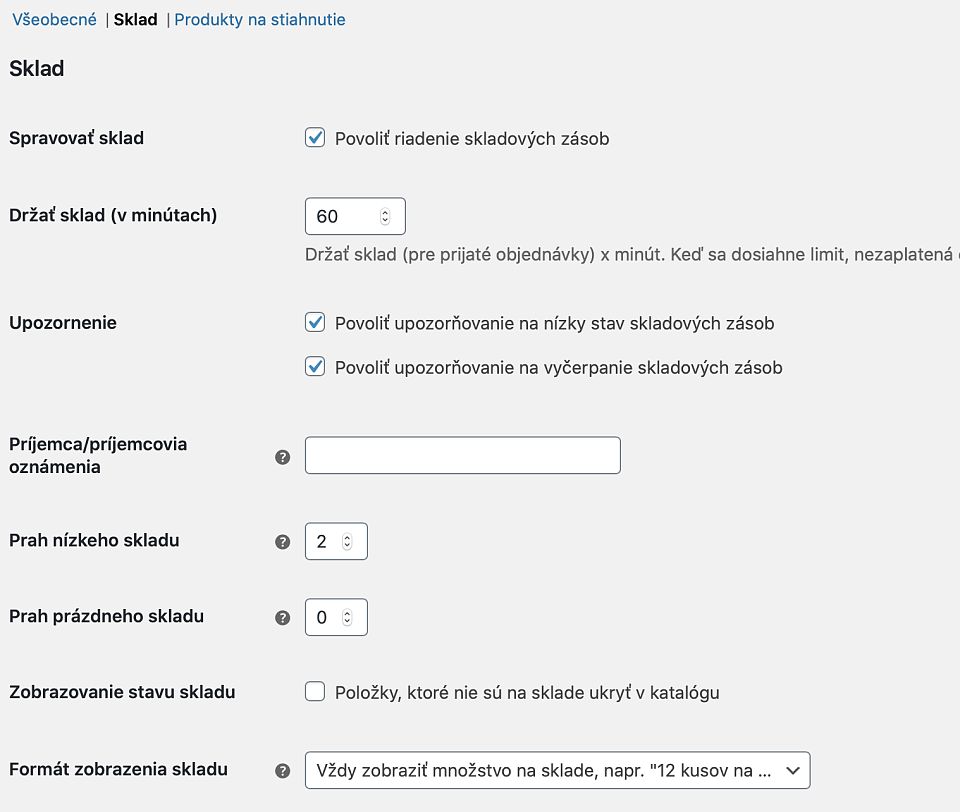The height and width of the screenshot is (812, 960).
Task: Click help icon for Formát zobrazenia skladu
Action: click(283, 771)
